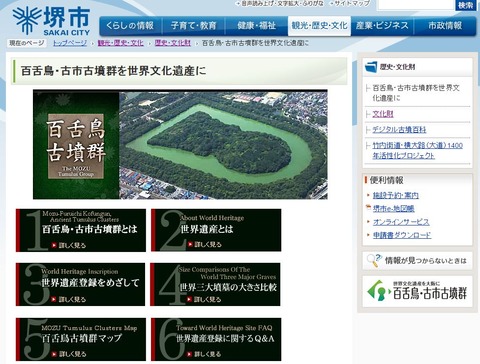Screen dimensions: 480x364
Task: Open the 施設予約・案内 link
Action: click(396, 195)
